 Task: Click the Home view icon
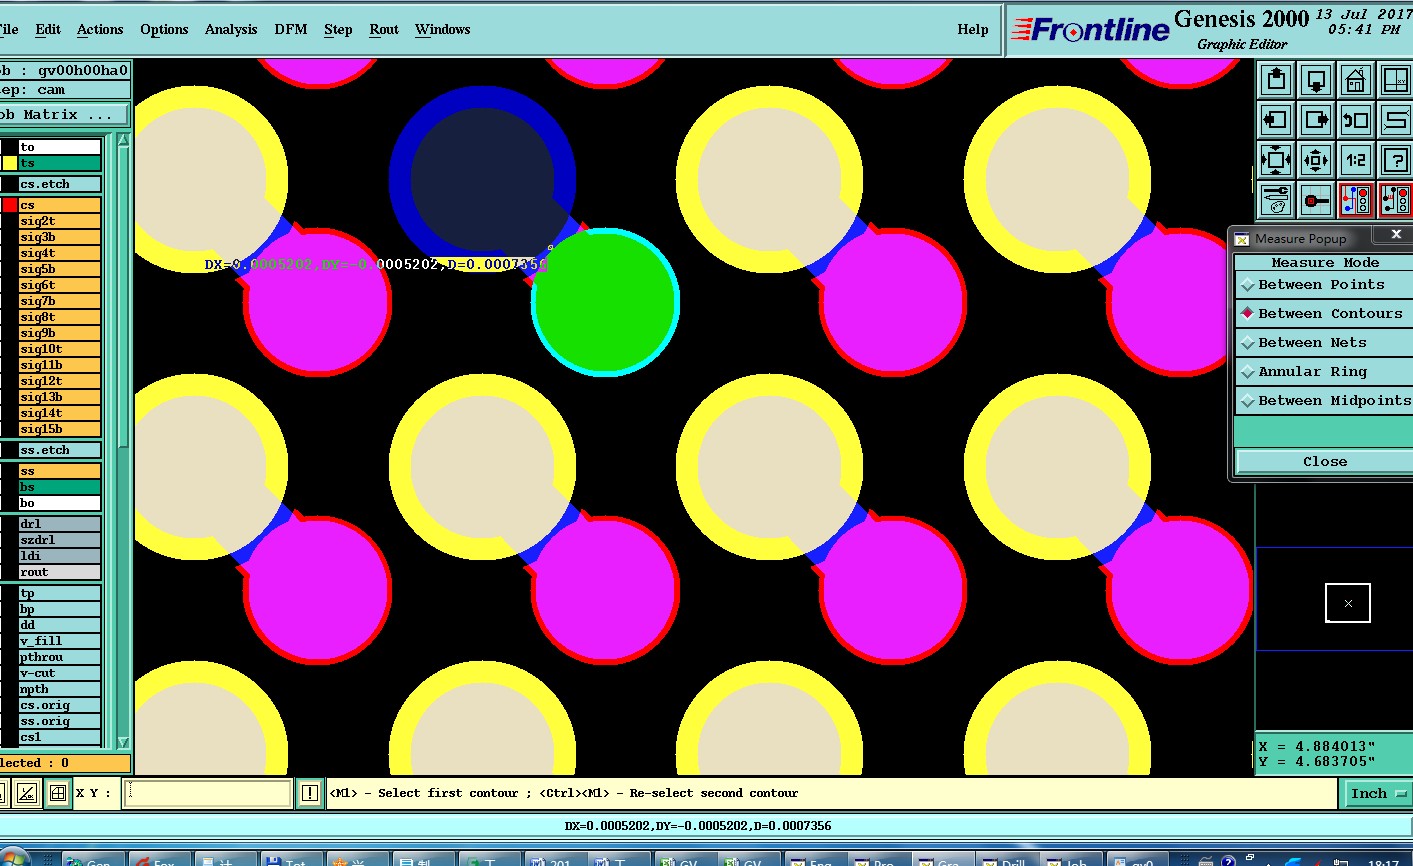tap(1356, 80)
